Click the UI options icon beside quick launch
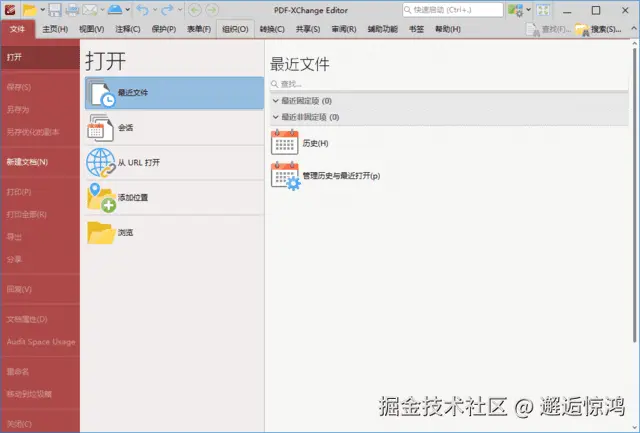The width and height of the screenshot is (640, 433). pyautogui.click(x=515, y=10)
